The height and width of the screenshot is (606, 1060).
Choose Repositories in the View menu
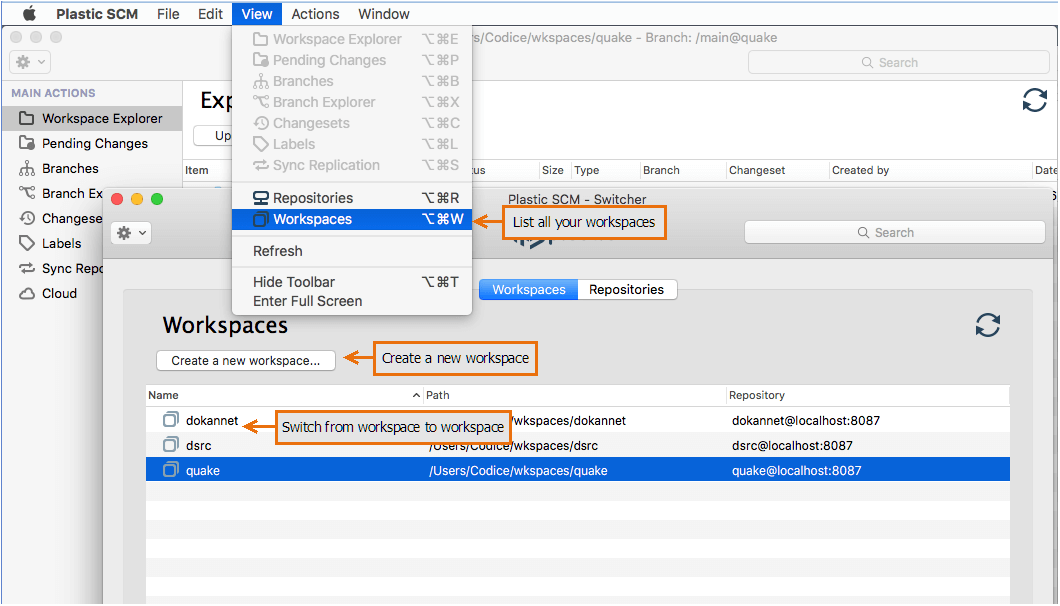click(x=352, y=198)
